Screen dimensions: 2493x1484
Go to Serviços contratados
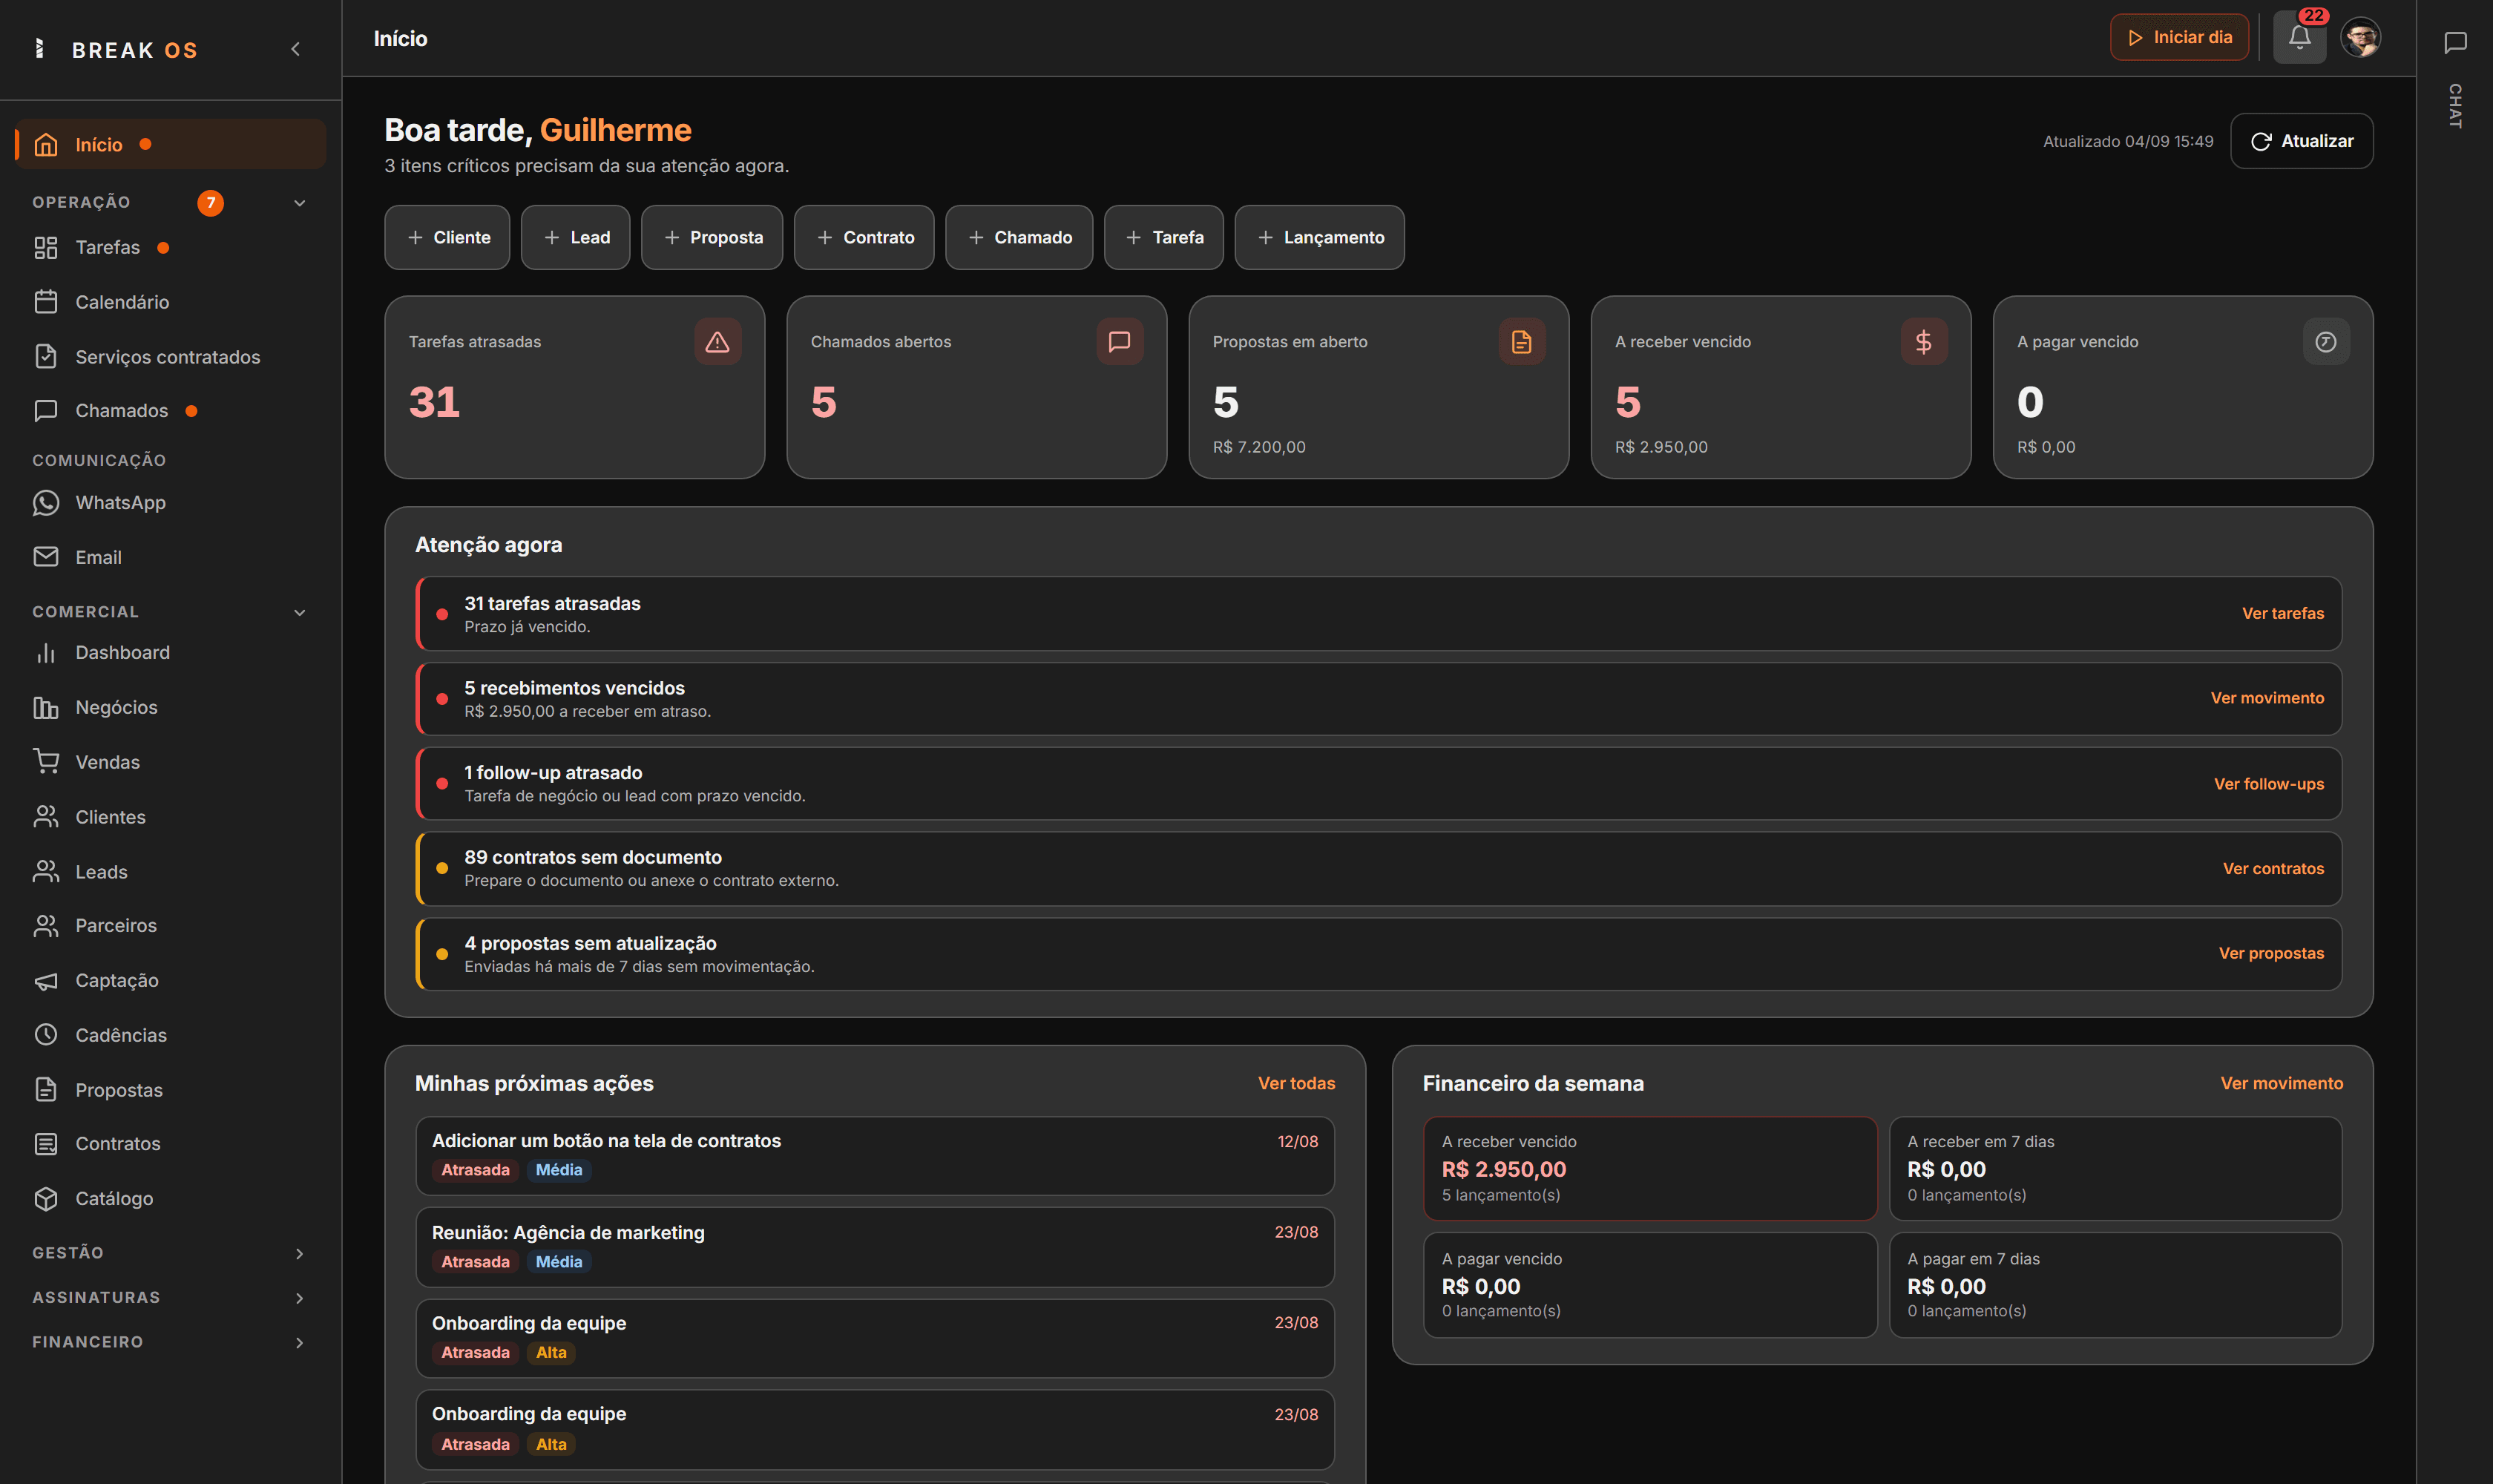tap(170, 357)
